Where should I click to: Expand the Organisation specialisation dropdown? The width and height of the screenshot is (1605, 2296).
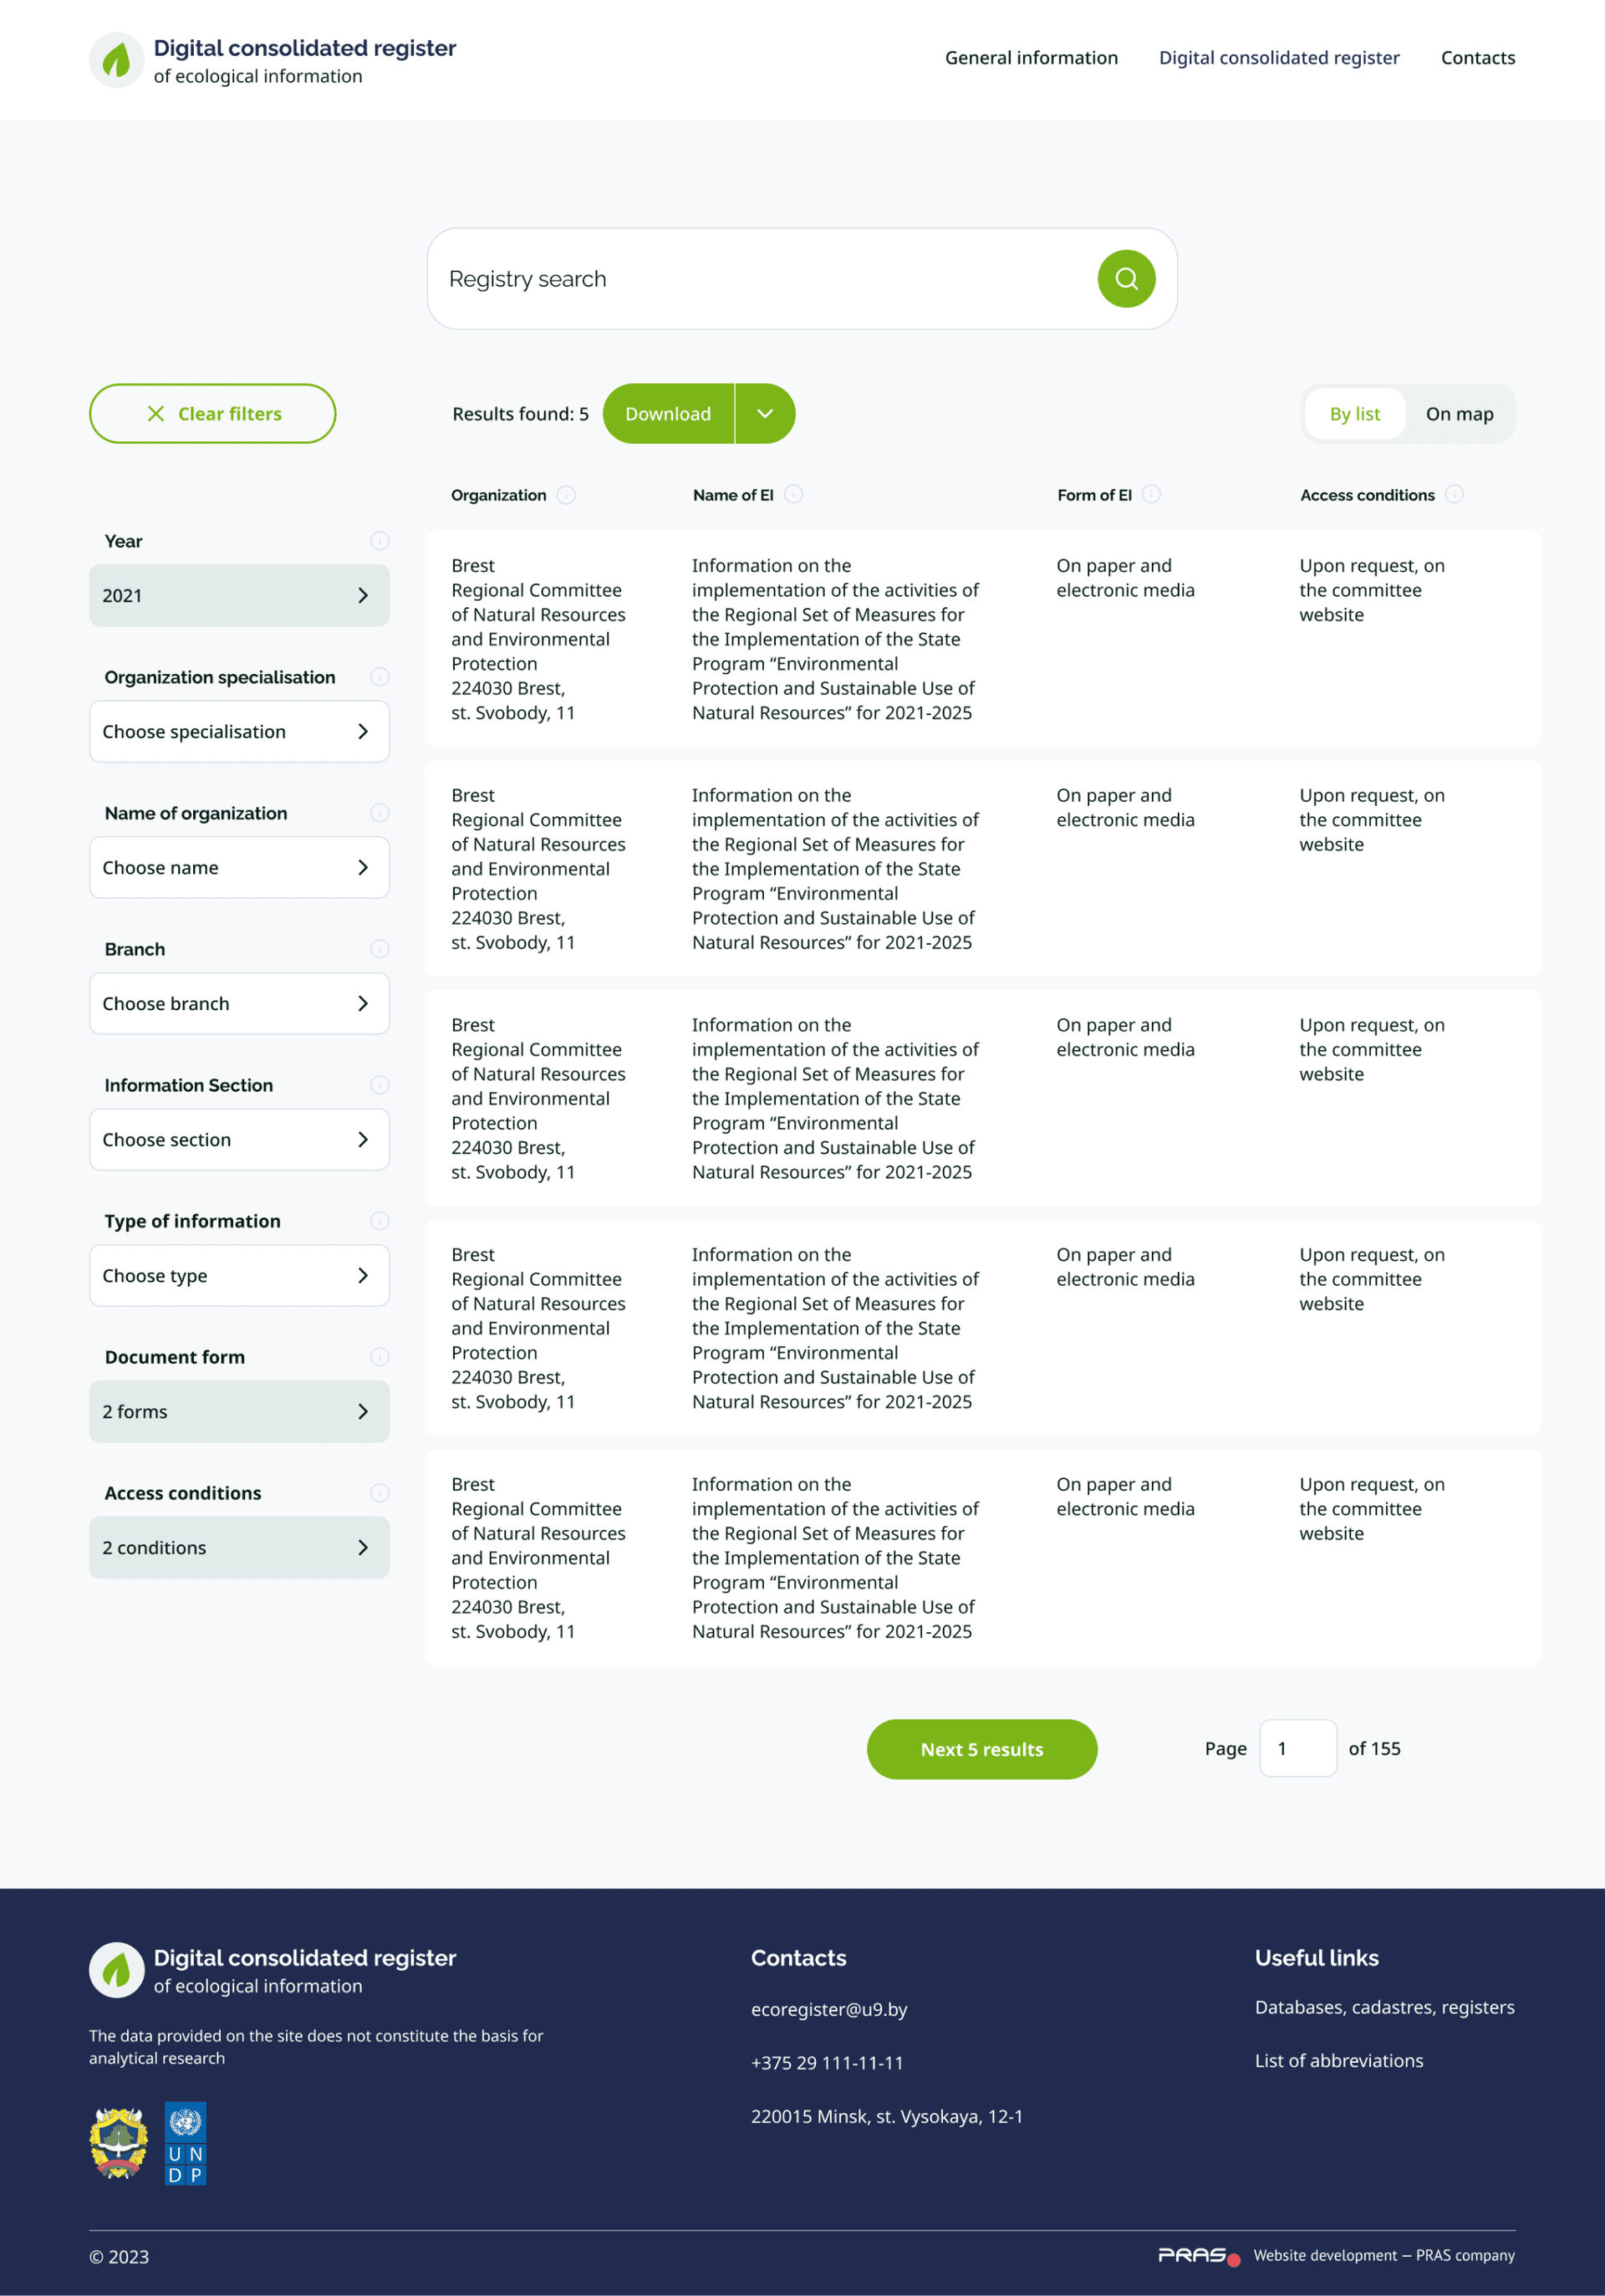coord(239,731)
